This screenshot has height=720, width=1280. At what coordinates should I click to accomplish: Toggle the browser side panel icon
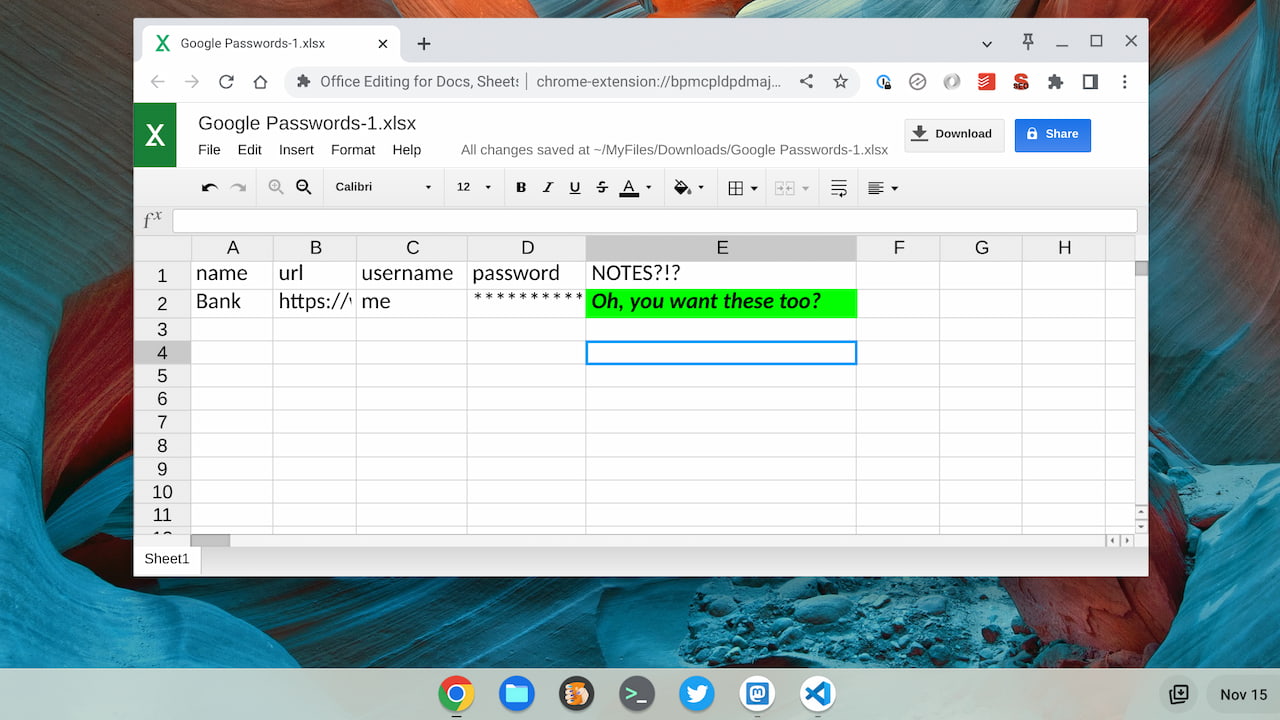pyautogui.click(x=1090, y=82)
